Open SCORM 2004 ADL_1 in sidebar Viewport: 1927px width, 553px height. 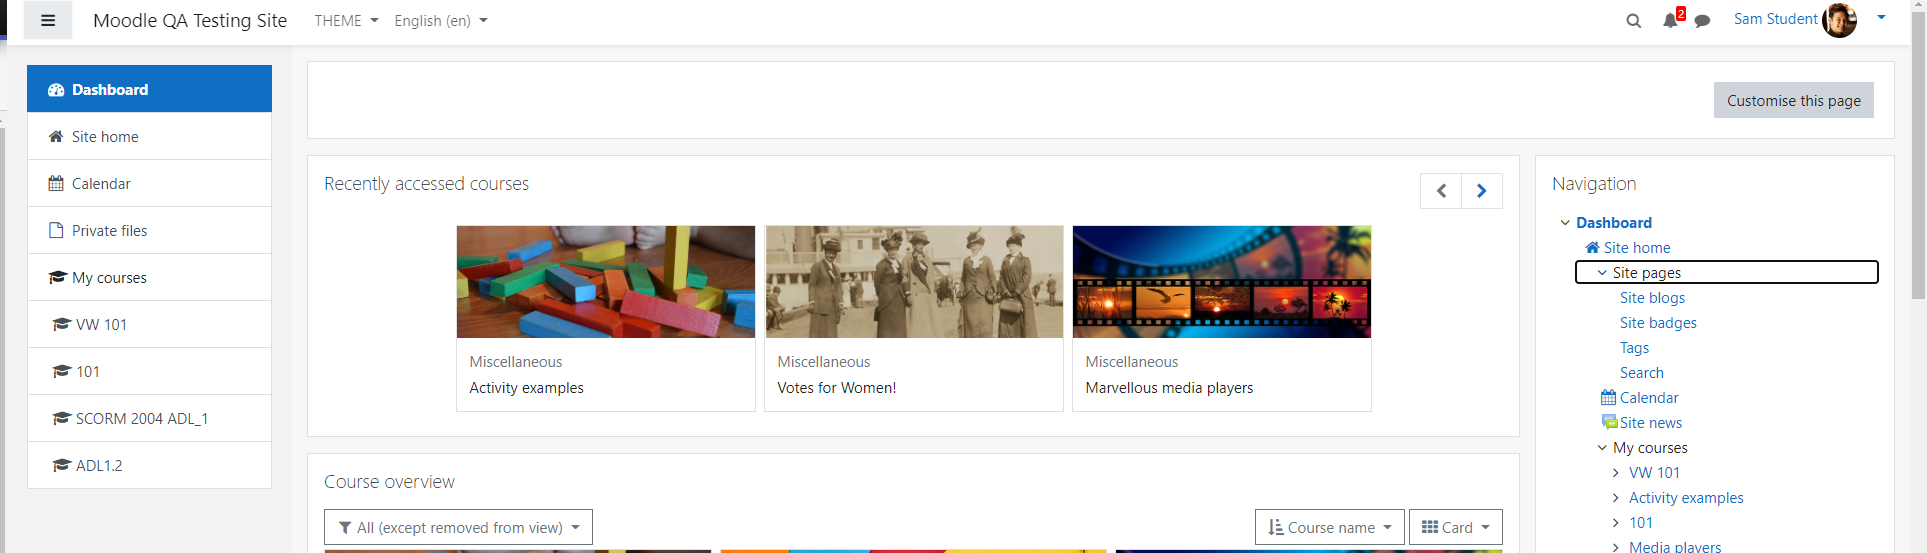[x=149, y=418]
